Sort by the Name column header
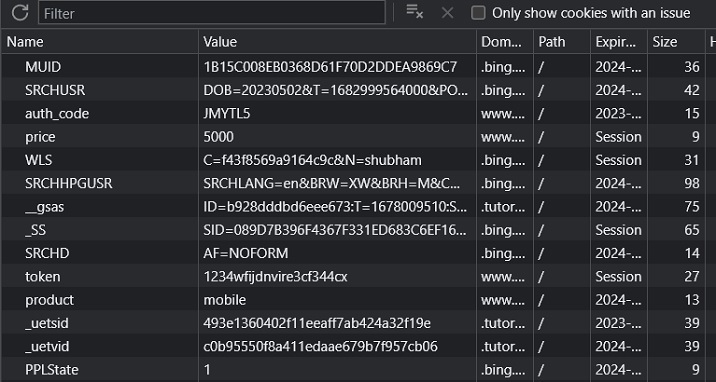Viewport: 716px width, 382px height. coord(100,42)
